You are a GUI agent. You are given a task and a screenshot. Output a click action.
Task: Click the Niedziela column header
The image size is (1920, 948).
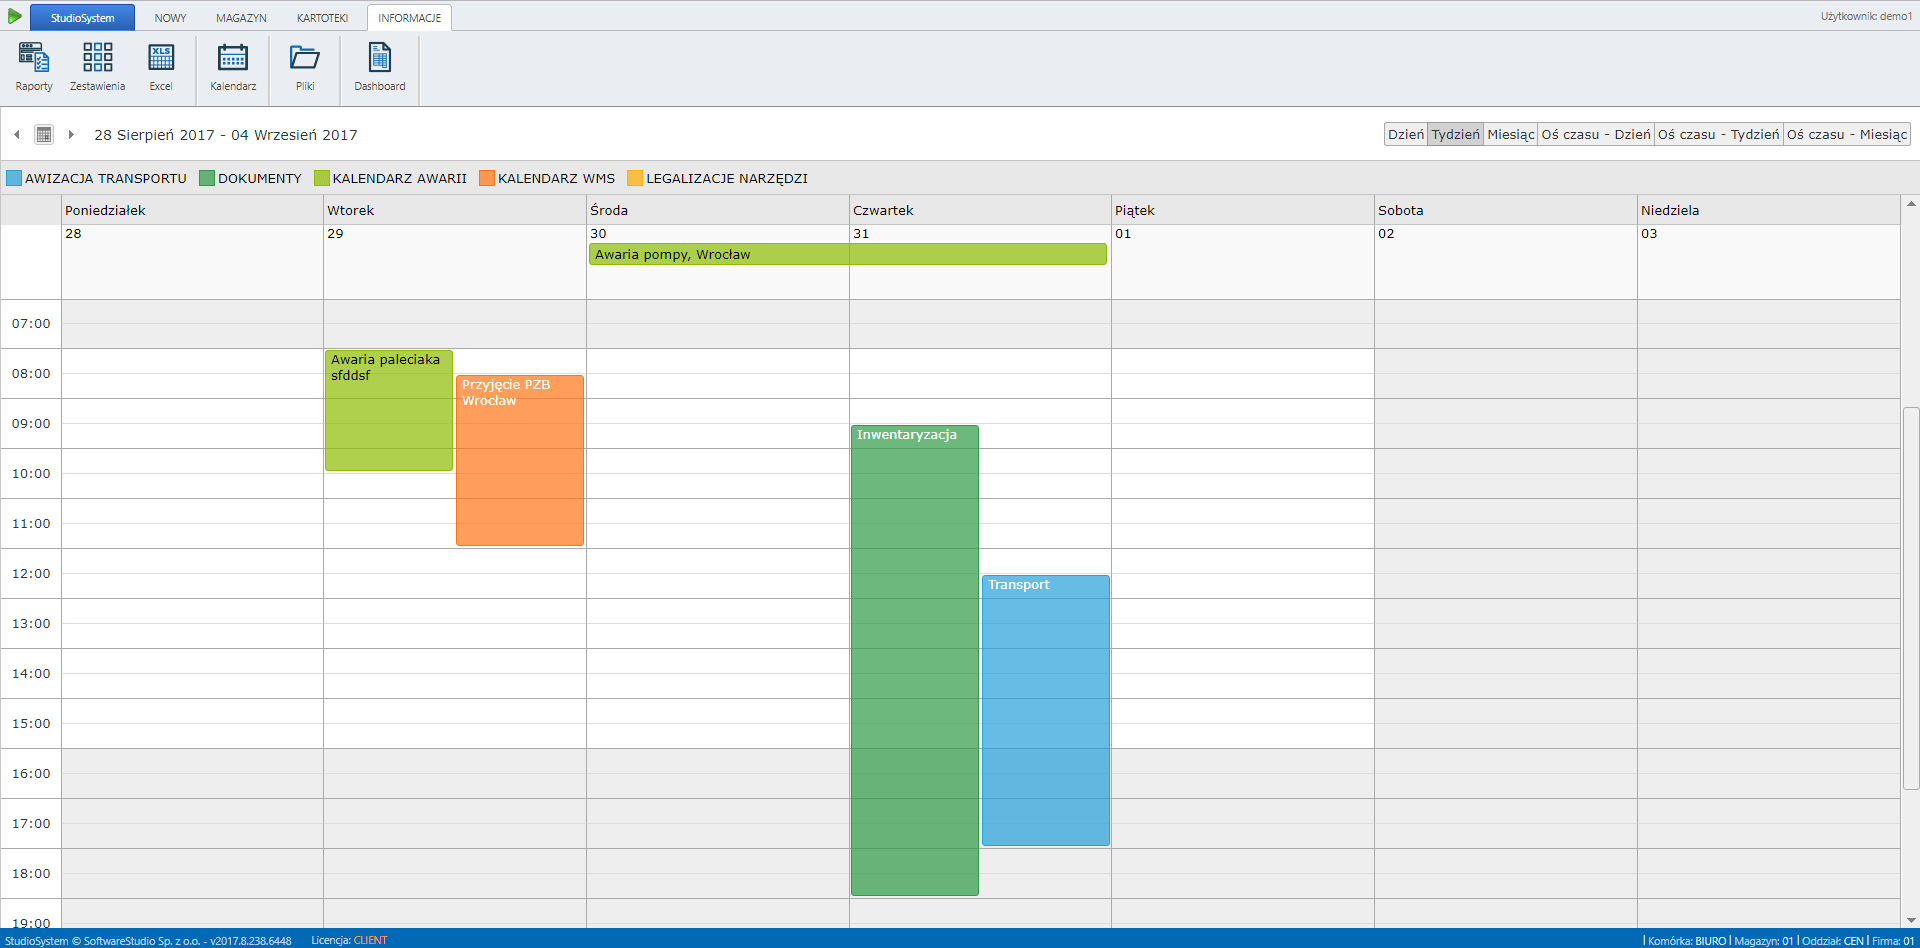click(x=1768, y=210)
